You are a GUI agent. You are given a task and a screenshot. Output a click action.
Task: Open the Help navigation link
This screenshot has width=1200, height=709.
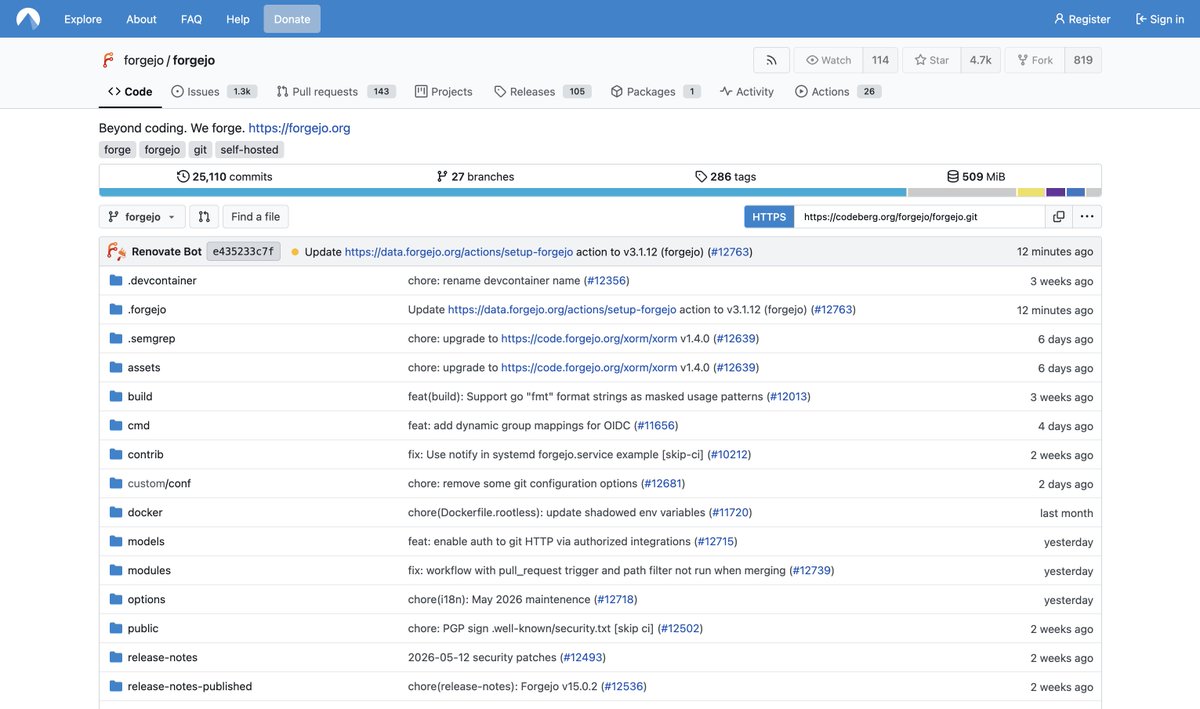click(238, 19)
